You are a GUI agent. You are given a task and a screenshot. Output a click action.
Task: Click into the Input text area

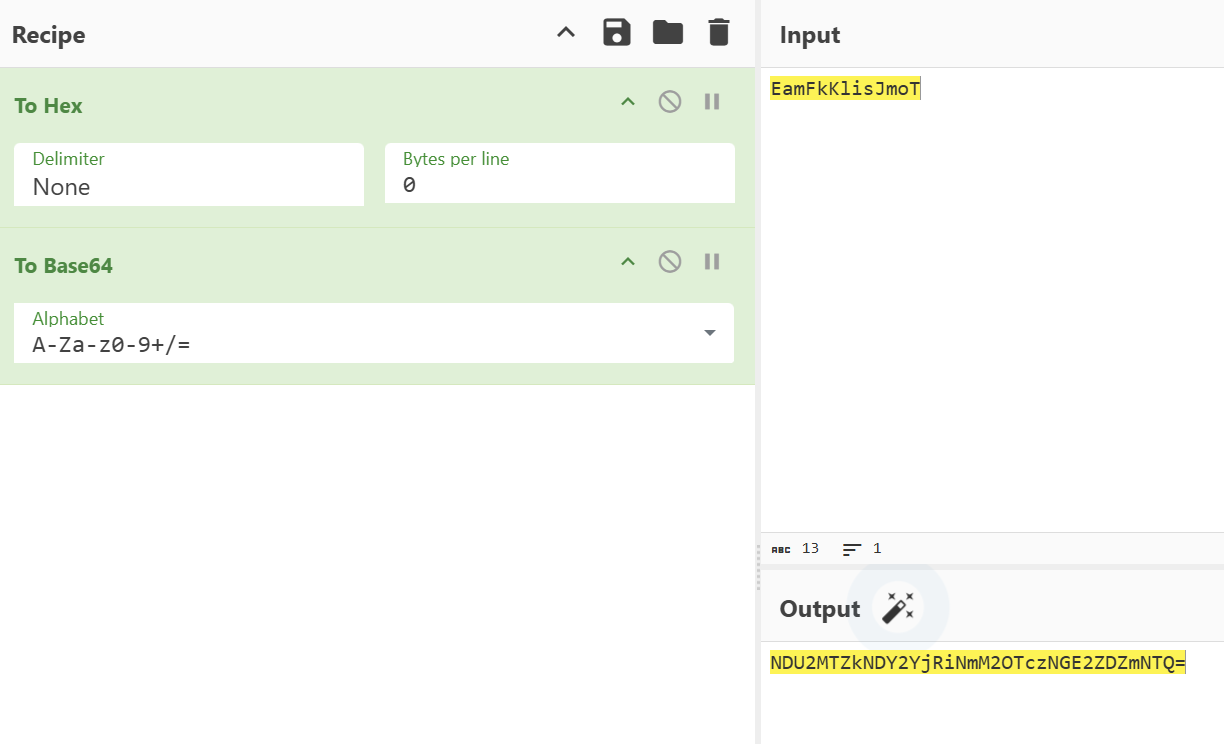tap(990, 300)
